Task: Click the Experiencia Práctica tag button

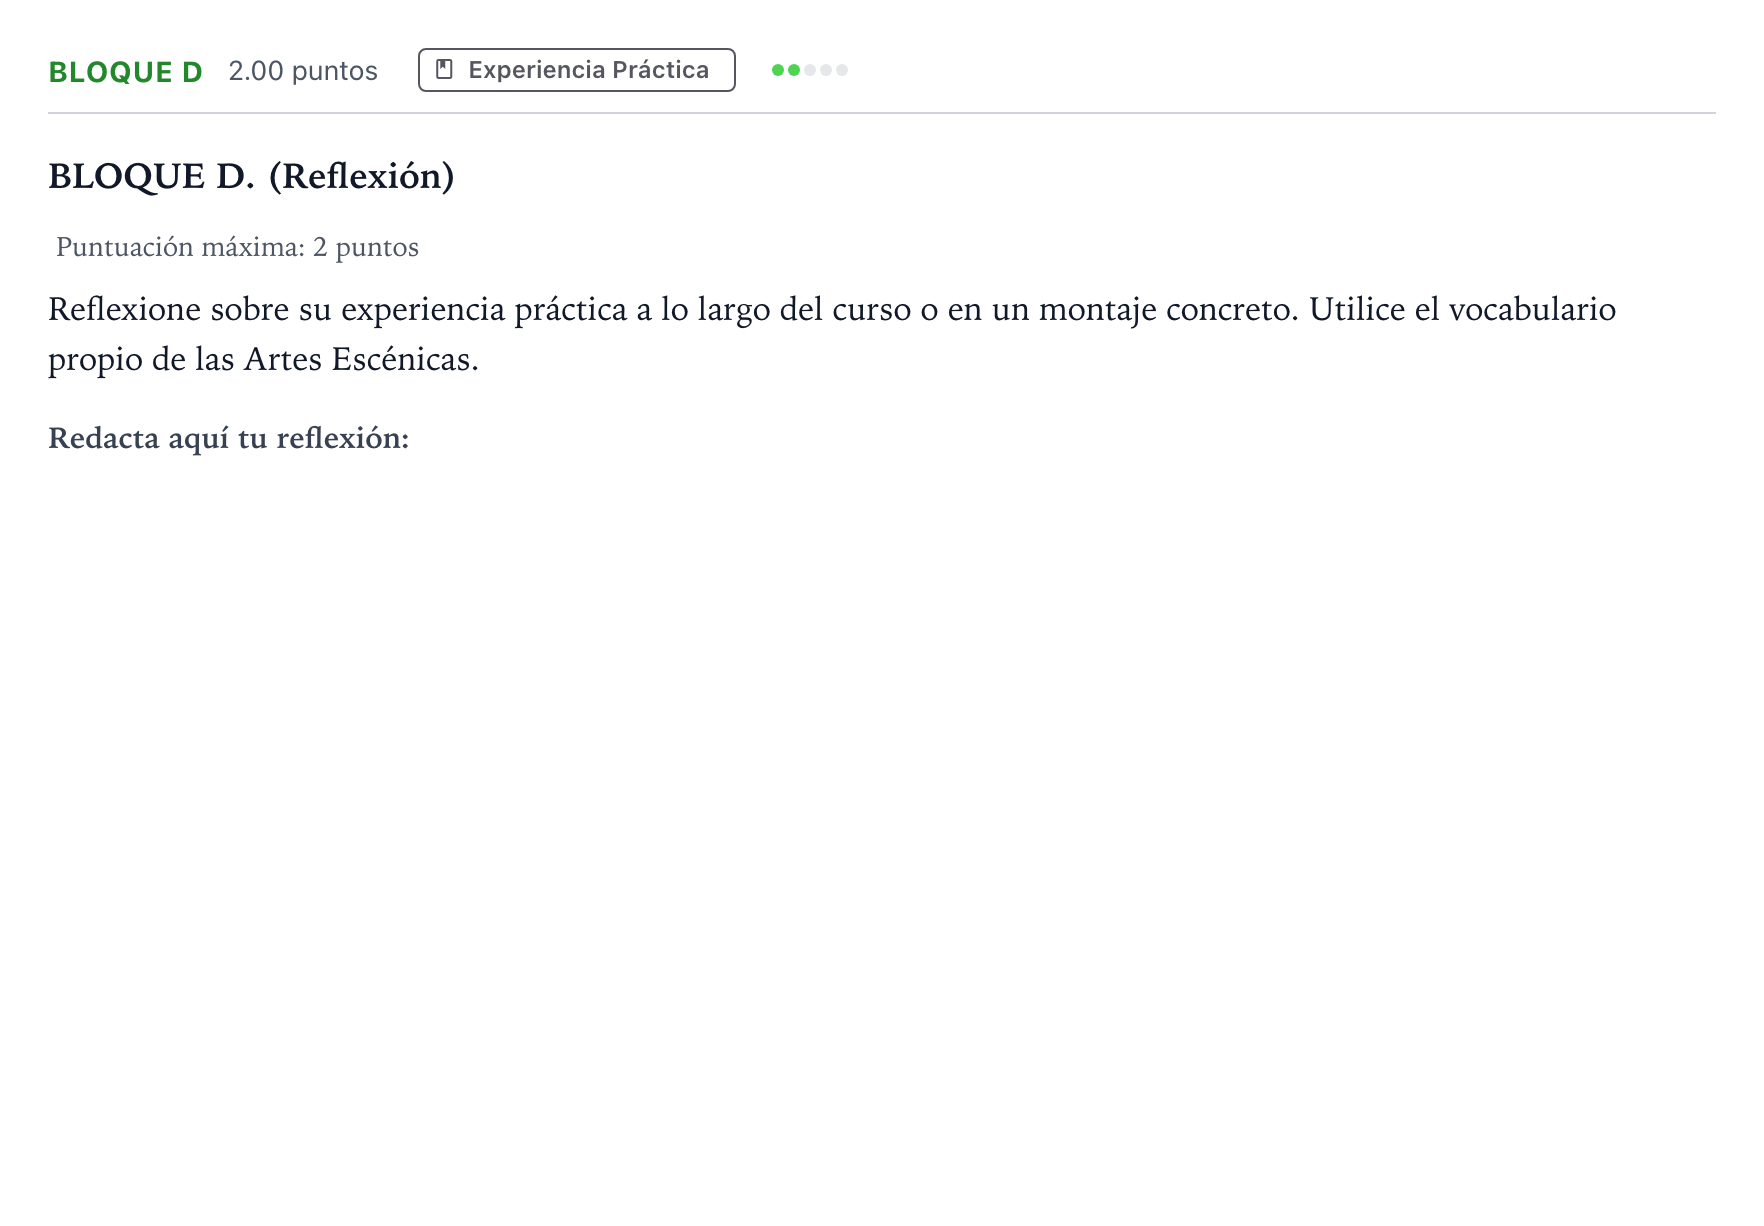Action: point(577,70)
